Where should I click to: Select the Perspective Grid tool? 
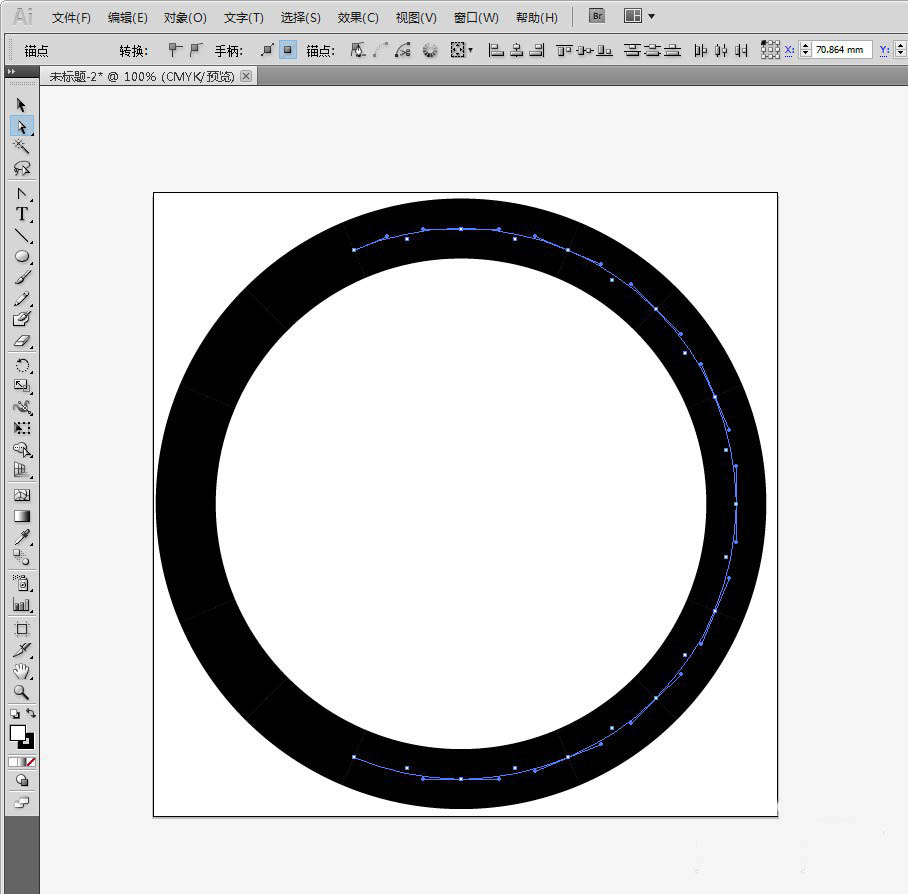click(21, 470)
